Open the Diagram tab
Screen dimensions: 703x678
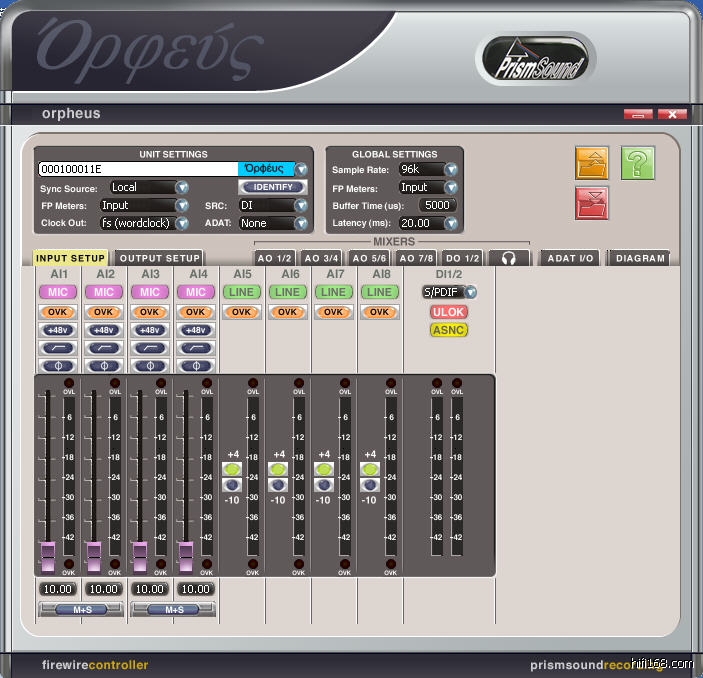(x=640, y=258)
